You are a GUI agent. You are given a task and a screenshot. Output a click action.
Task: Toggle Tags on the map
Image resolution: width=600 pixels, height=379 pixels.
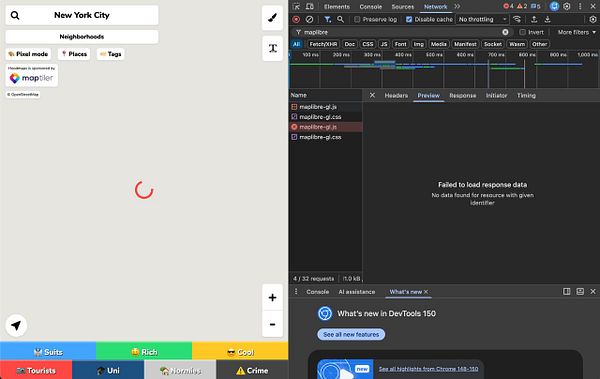point(111,54)
